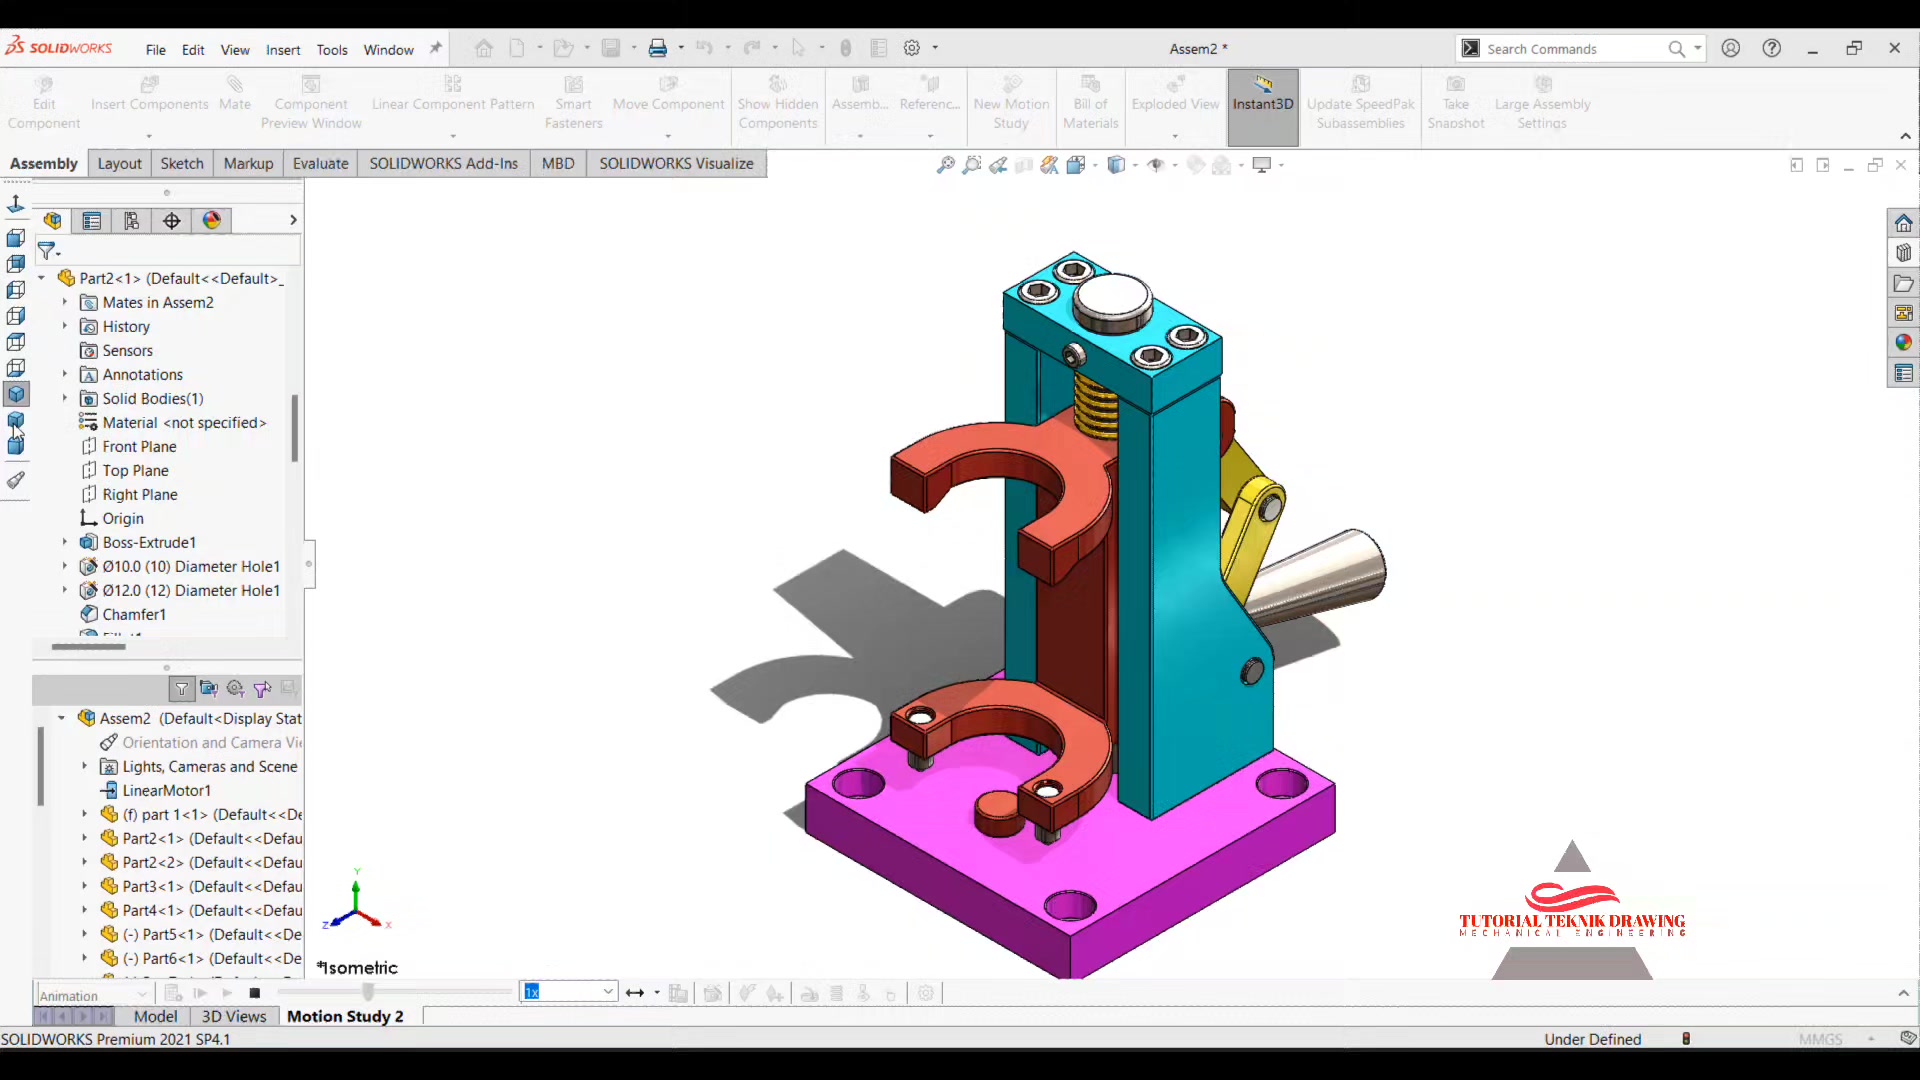The width and height of the screenshot is (1920, 1080).
Task: Open the Design Library task pane icon
Action: point(1903,253)
